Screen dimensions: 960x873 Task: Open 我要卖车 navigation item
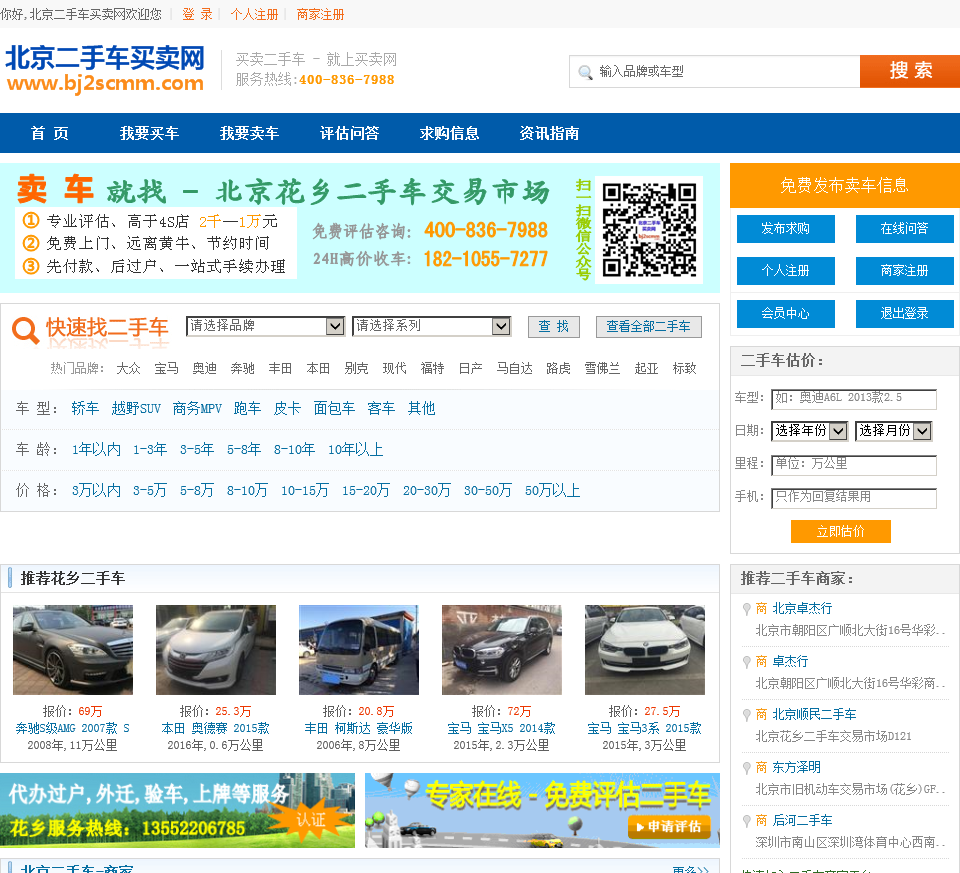[249, 133]
